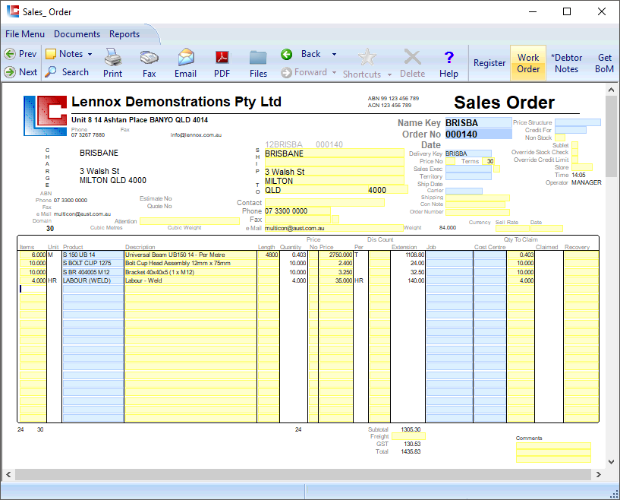Screen dimensions: 620x501
Task: Click the Ship To Phone field
Action: click(x=298, y=211)
